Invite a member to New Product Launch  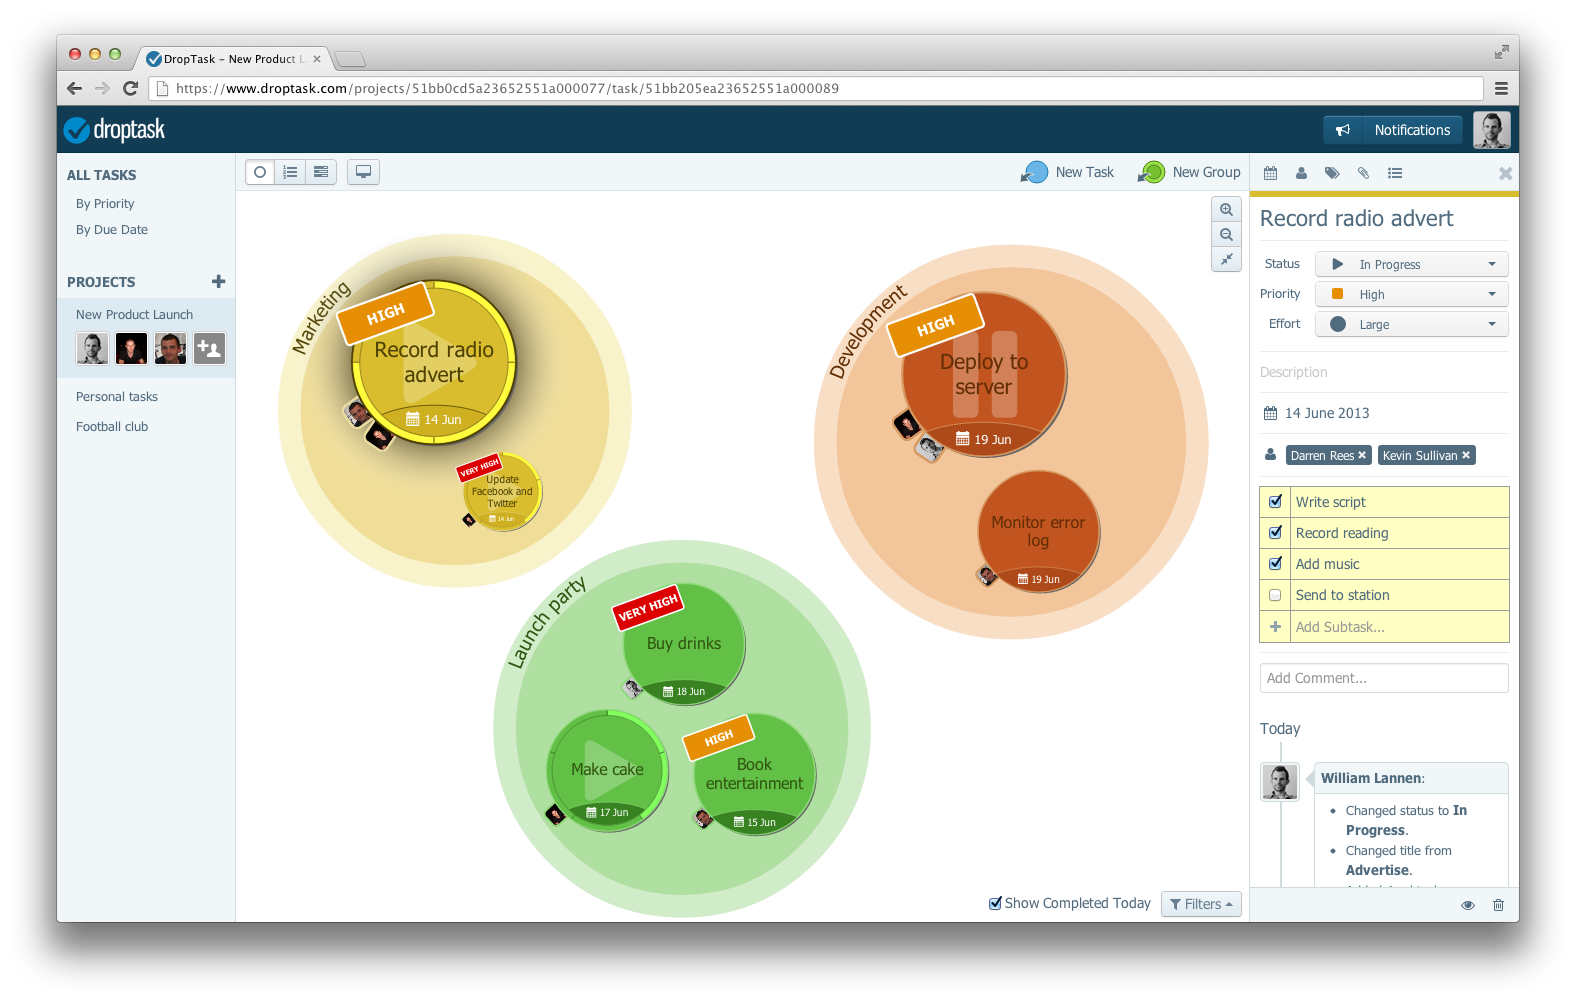tap(209, 349)
